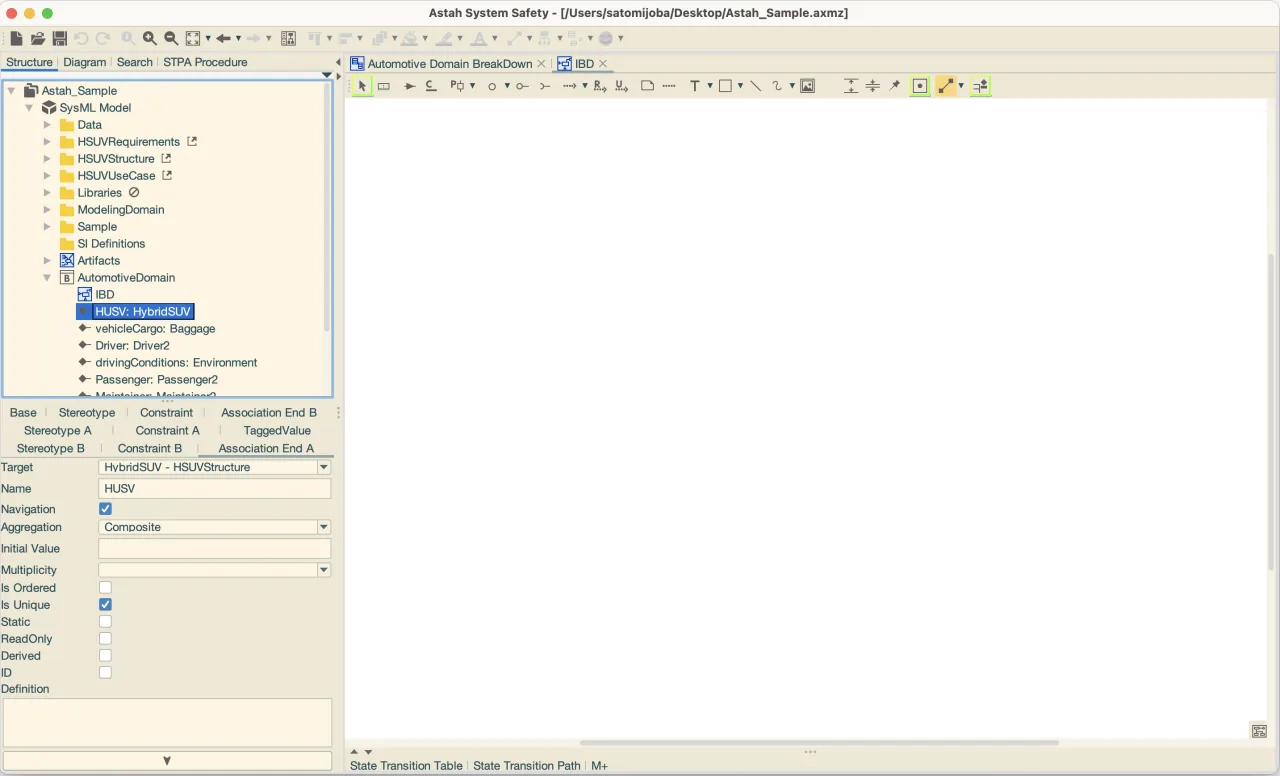Image resolution: width=1280 pixels, height=776 pixels.
Task: Toggle the diagonal line-style mode button
Action: pos(945,86)
